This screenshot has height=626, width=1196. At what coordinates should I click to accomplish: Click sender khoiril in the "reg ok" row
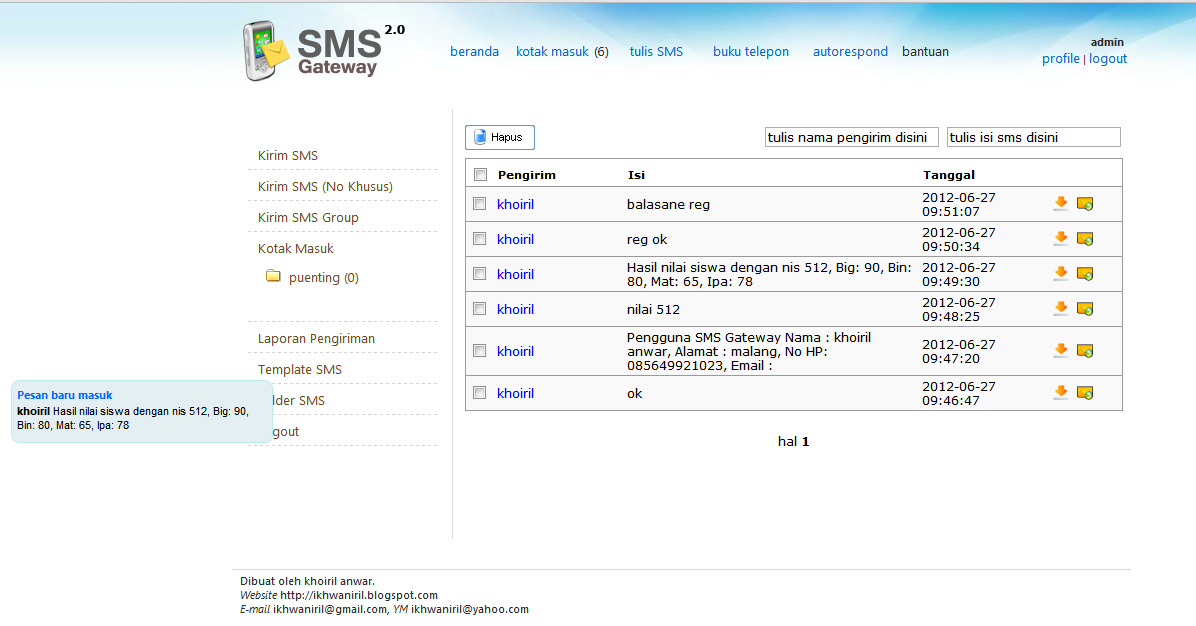pyautogui.click(x=515, y=239)
